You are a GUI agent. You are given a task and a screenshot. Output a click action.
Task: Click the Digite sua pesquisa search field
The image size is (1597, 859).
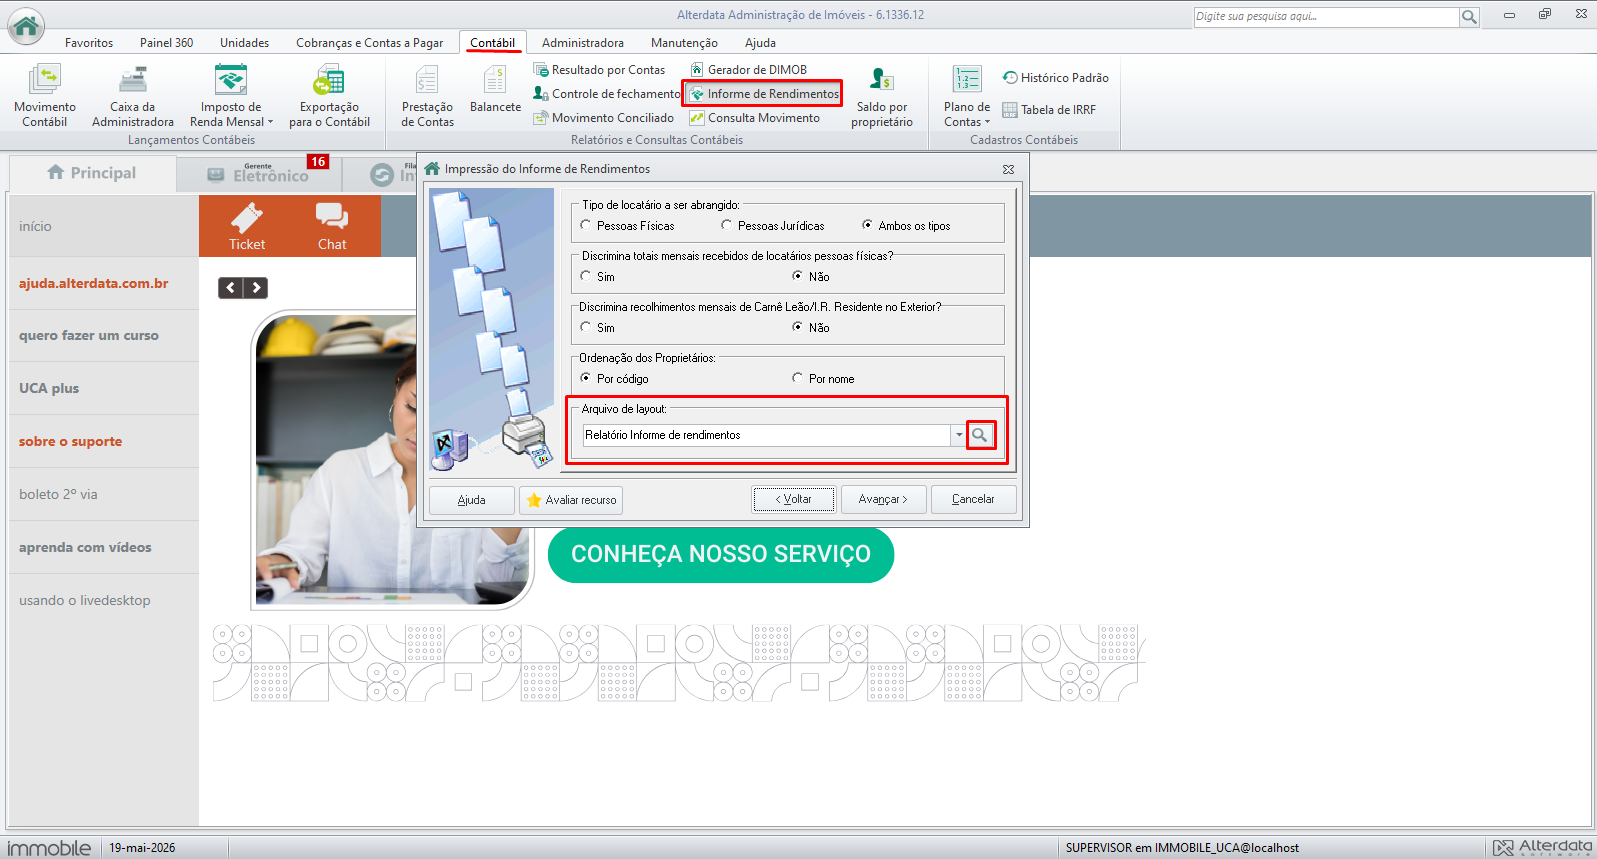point(1326,17)
